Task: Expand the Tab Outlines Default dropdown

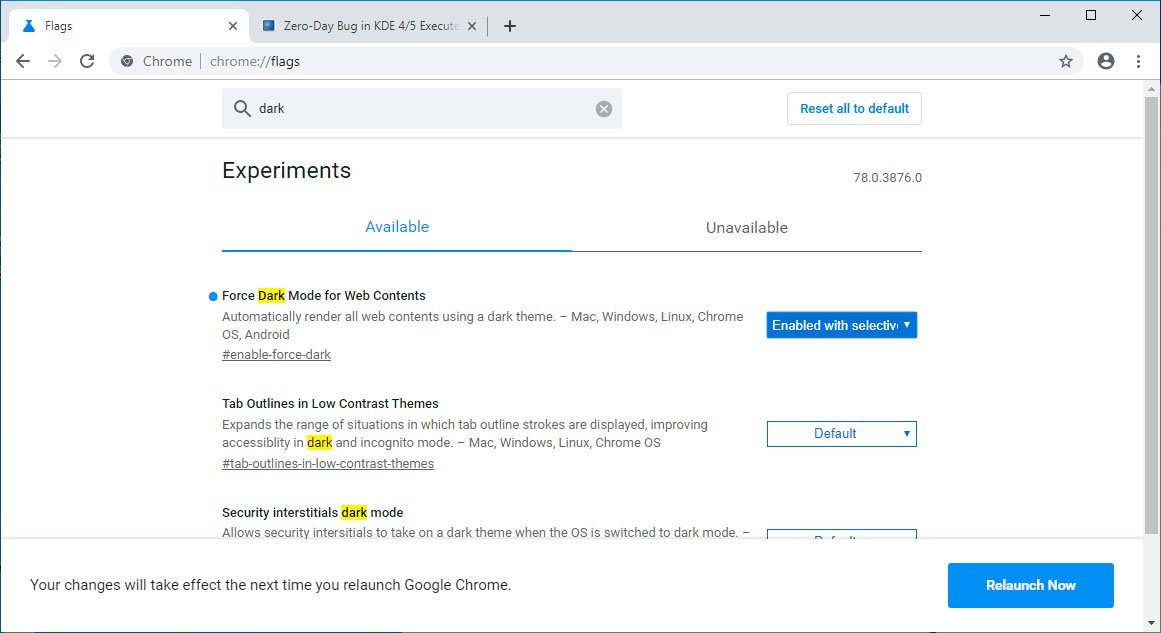Action: click(x=841, y=434)
